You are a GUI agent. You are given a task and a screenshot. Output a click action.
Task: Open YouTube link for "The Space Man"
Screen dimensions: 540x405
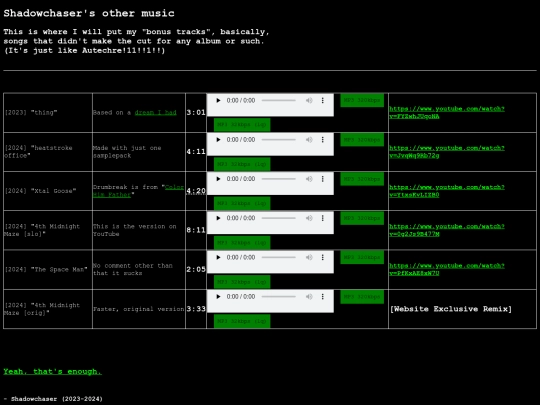(x=447, y=270)
